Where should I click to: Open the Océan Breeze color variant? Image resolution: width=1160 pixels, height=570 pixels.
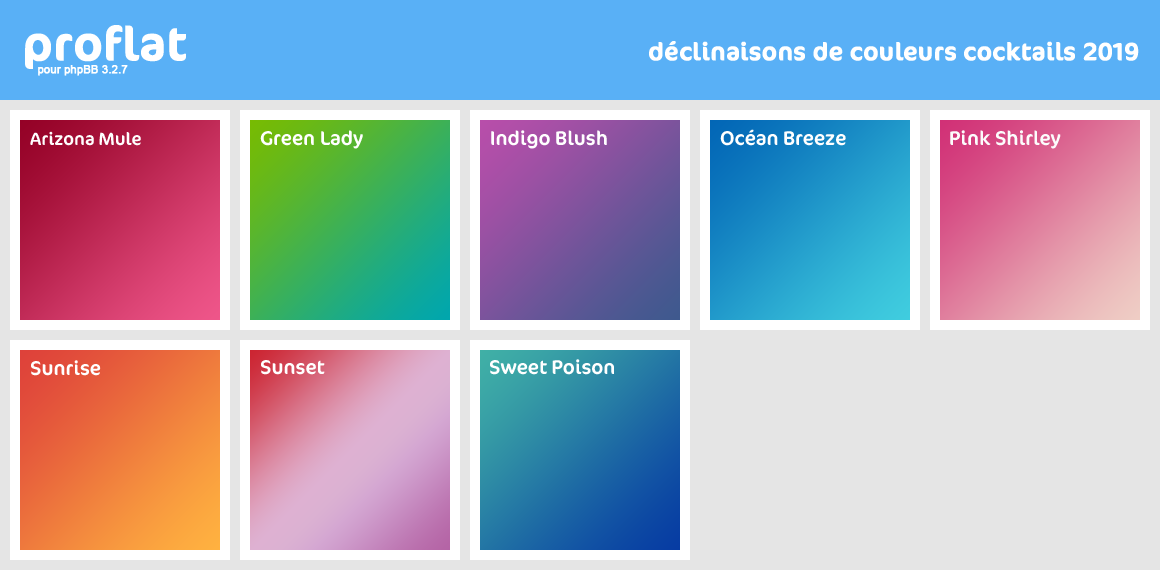point(810,220)
